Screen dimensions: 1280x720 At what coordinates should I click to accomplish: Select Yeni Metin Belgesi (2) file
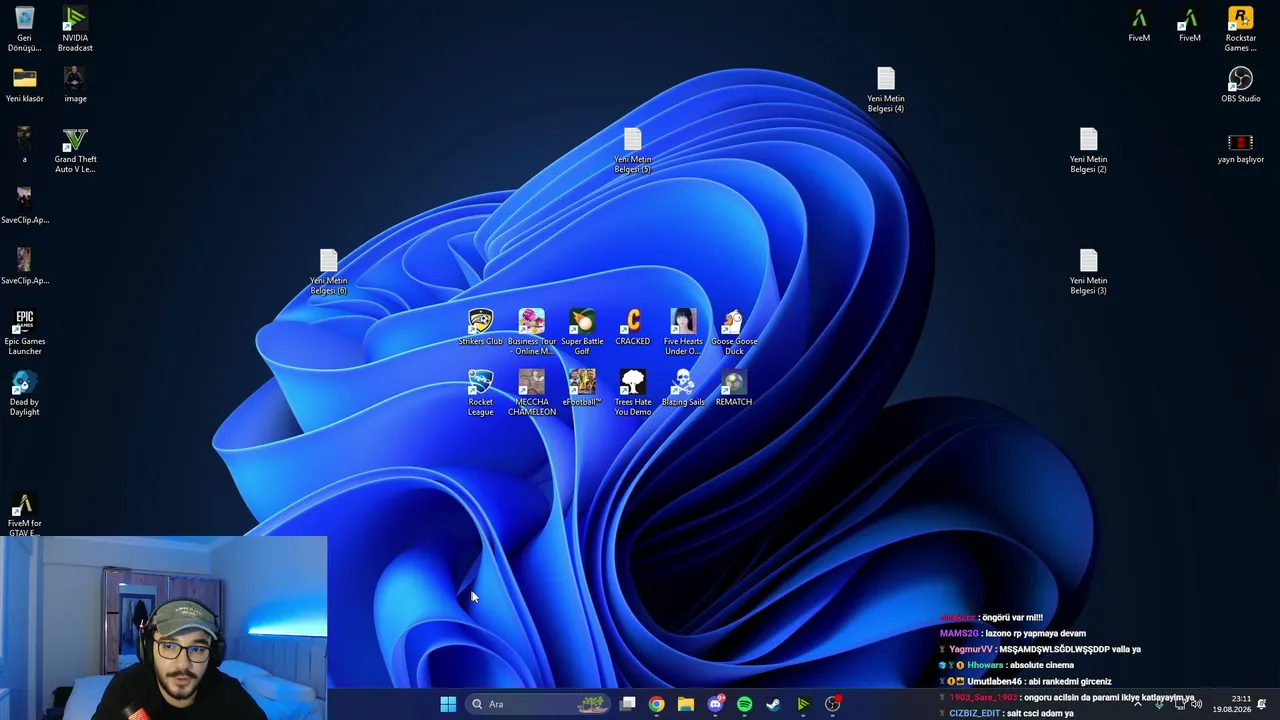click(x=1088, y=151)
